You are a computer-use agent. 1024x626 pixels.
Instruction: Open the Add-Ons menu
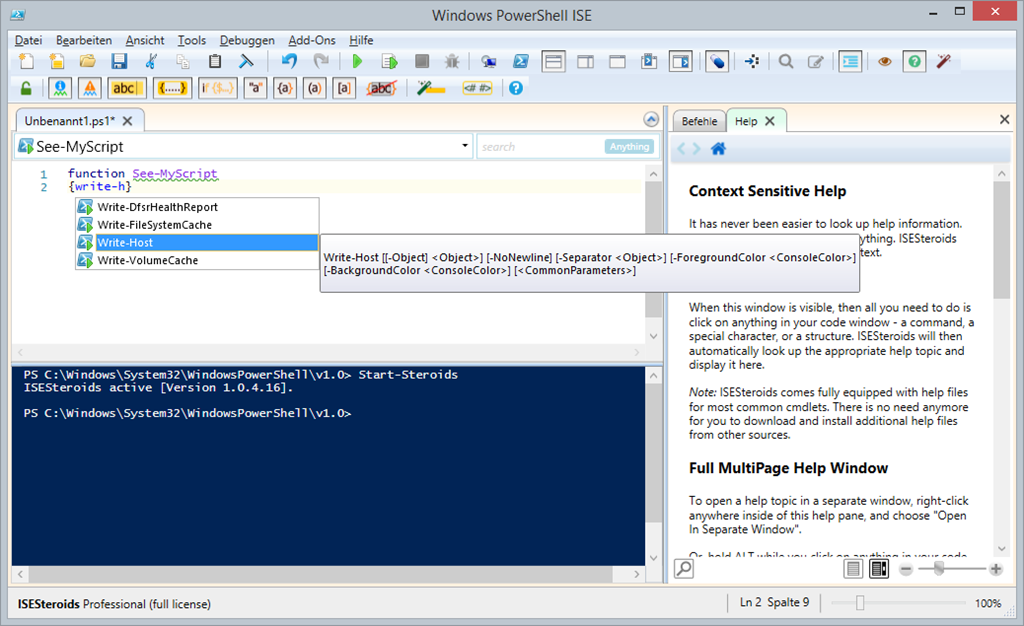pyautogui.click(x=312, y=40)
